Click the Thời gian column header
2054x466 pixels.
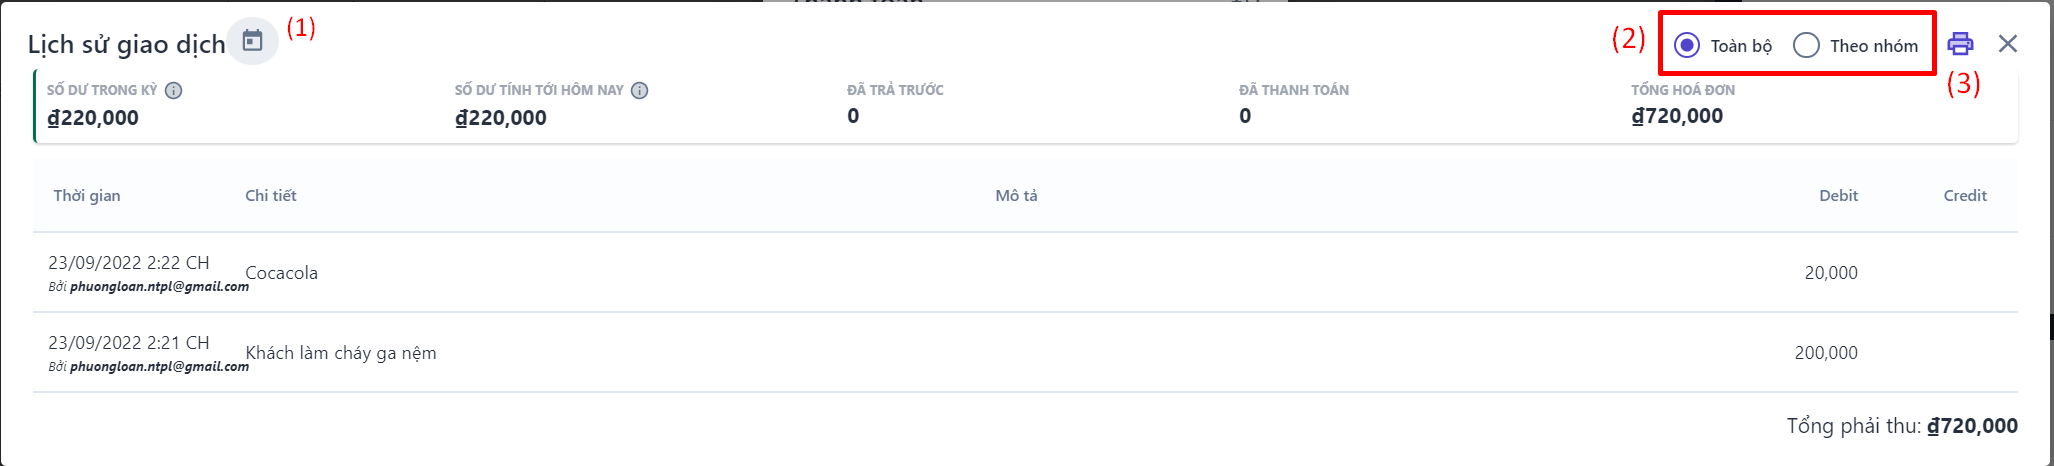tap(87, 196)
